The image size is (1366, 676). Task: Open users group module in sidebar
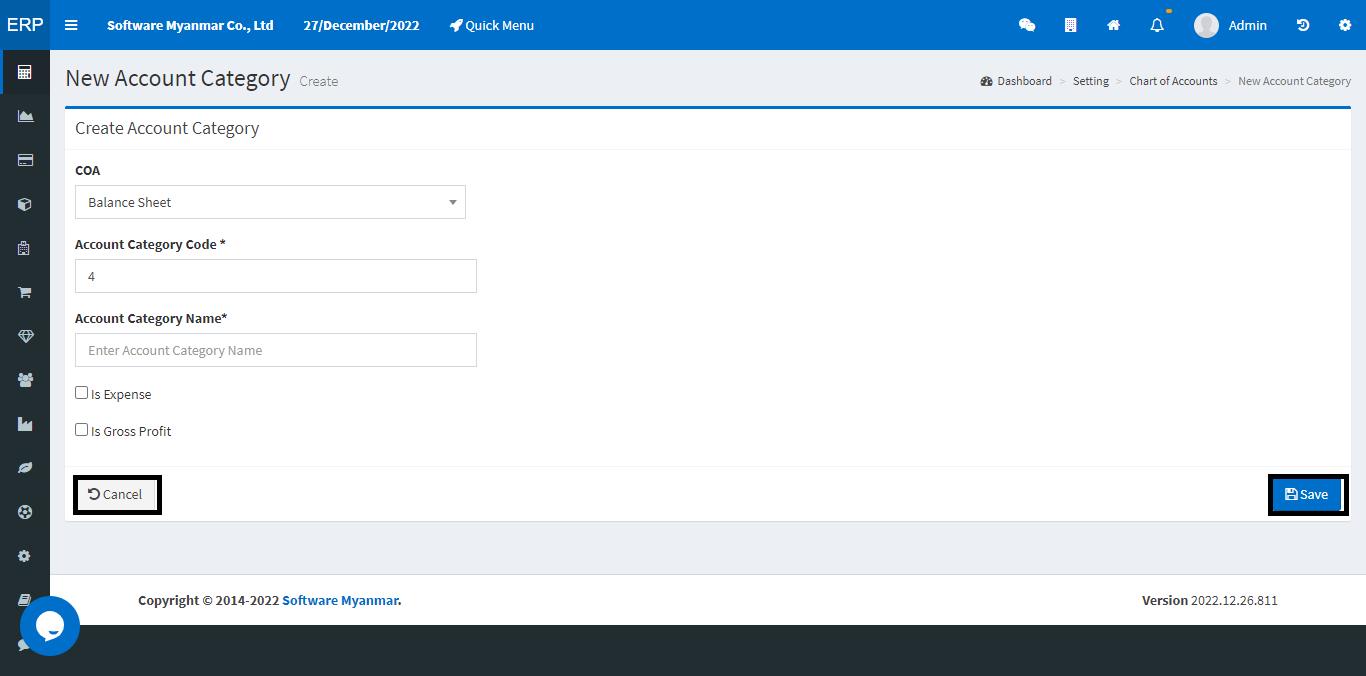25,380
